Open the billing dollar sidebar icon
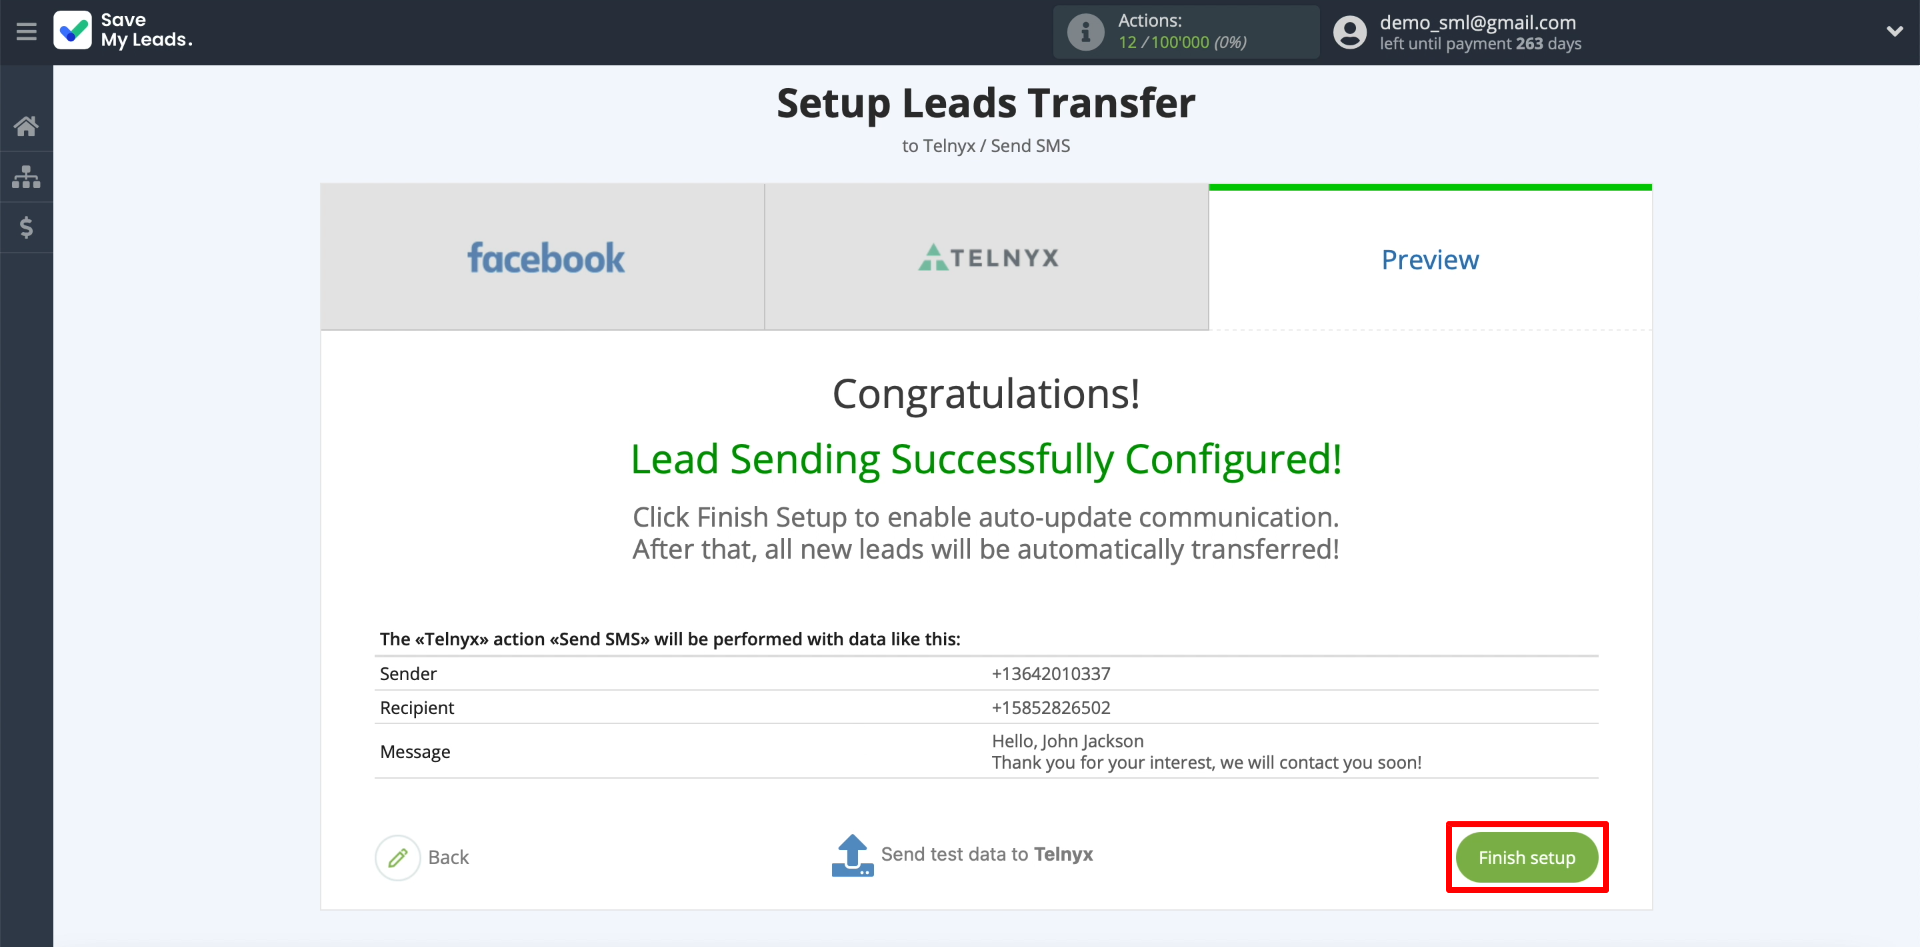 click(26, 228)
